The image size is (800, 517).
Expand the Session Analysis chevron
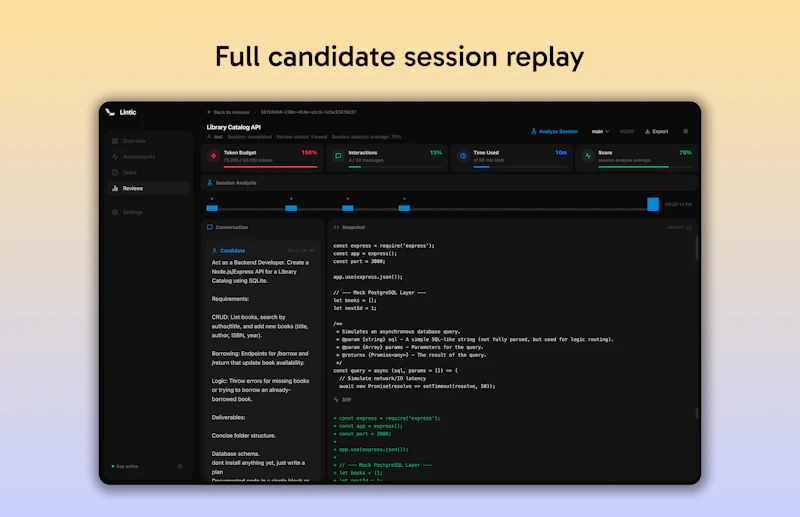[x=689, y=183]
